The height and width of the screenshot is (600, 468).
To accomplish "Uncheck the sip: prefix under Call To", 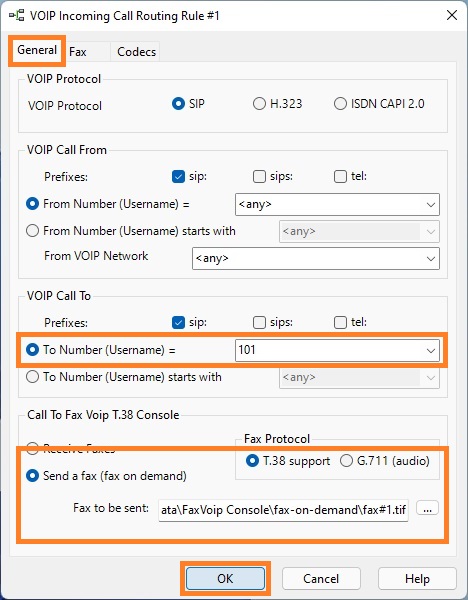I will click(178, 322).
